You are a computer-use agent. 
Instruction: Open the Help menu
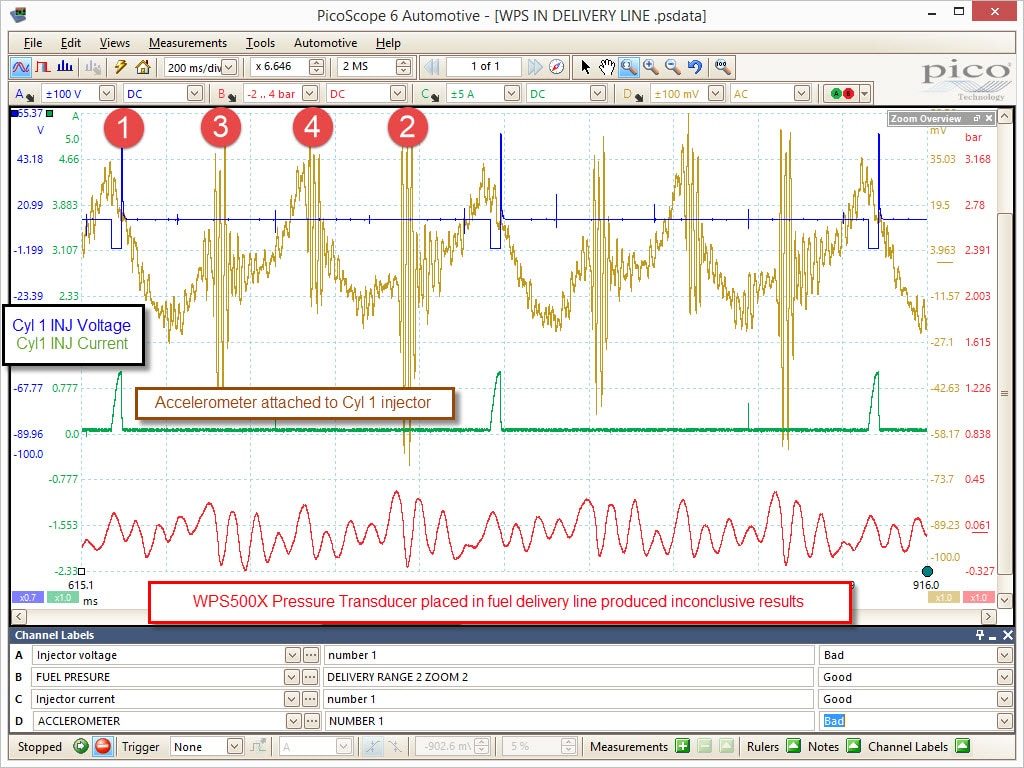pos(388,43)
